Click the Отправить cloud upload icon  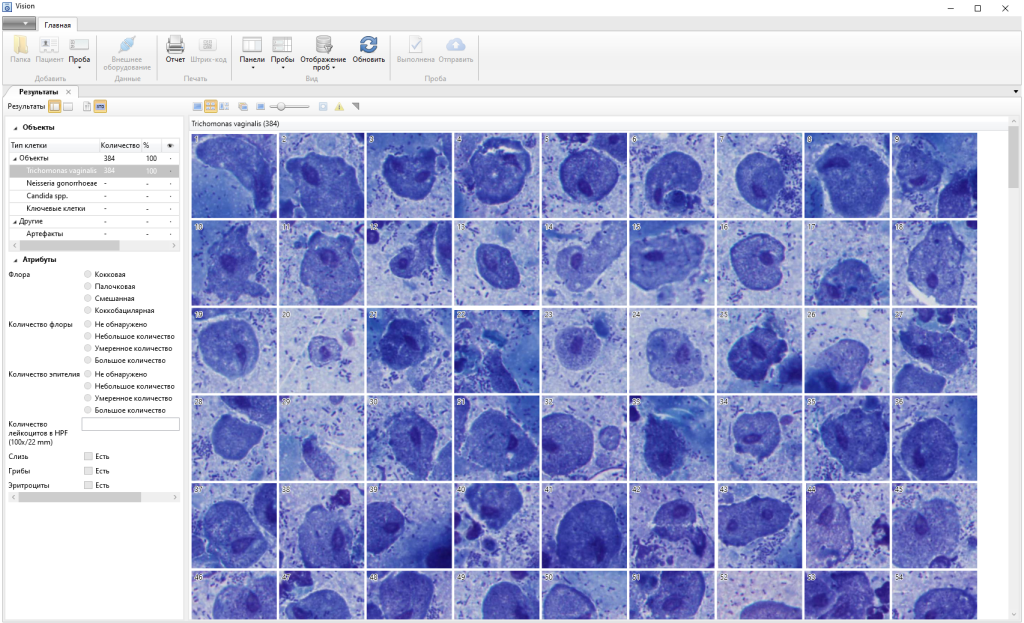(455, 45)
